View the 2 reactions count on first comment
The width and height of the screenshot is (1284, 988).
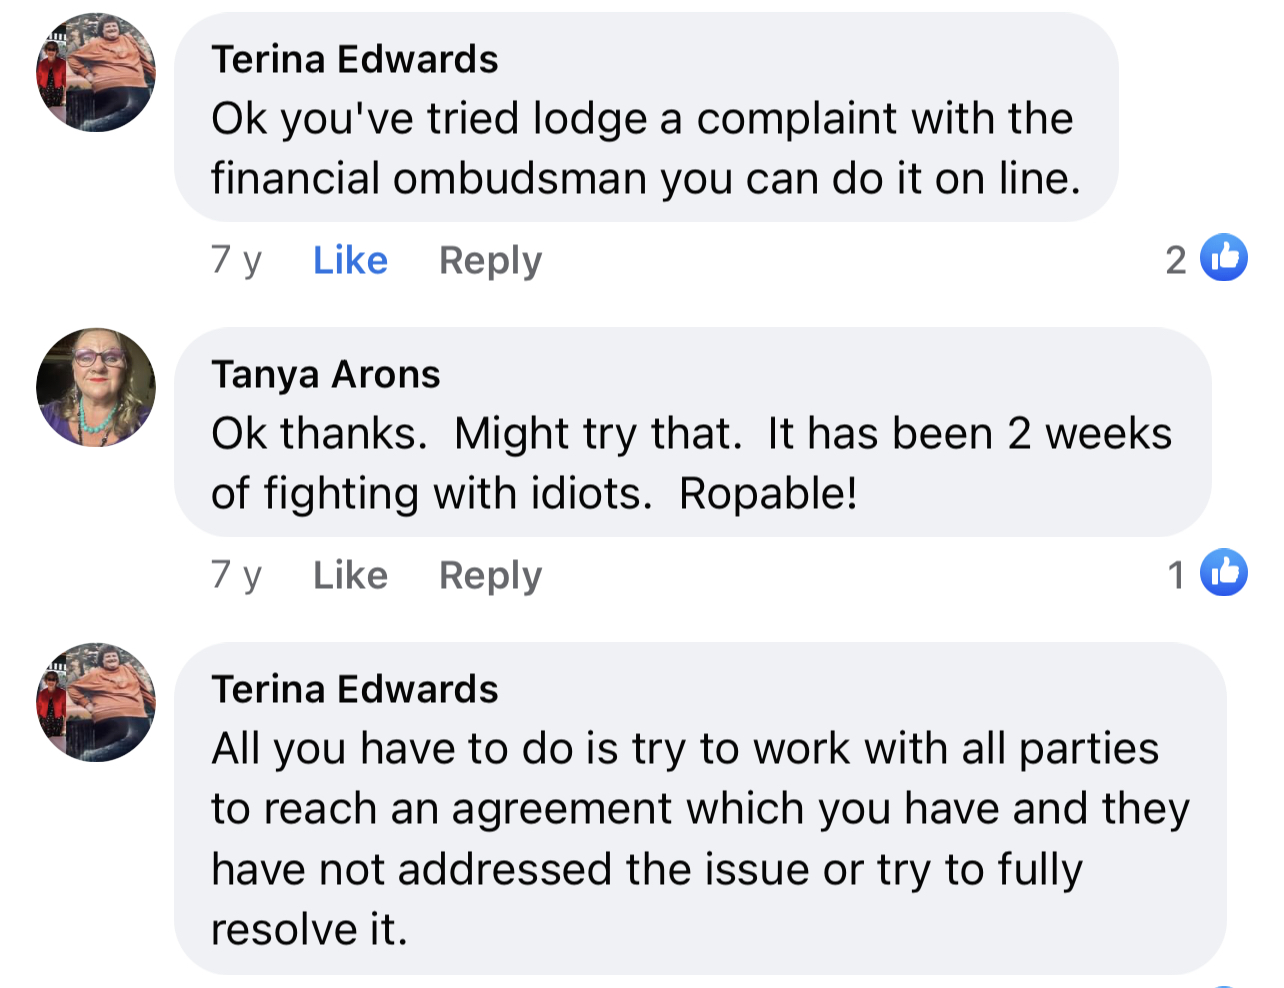[1176, 260]
